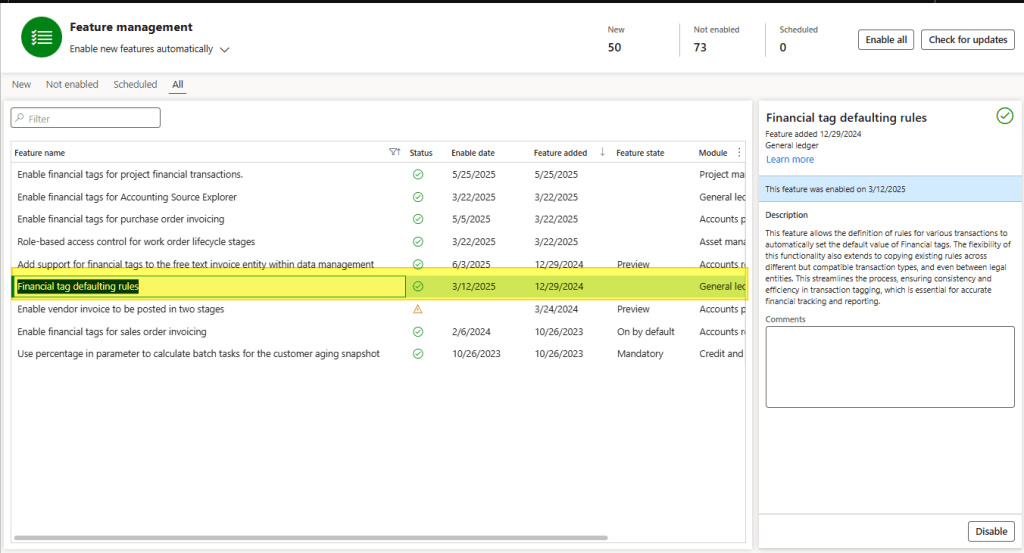This screenshot has width=1024, height=553.
Task: Click the sort arrow beside Feature added
Action: point(602,153)
